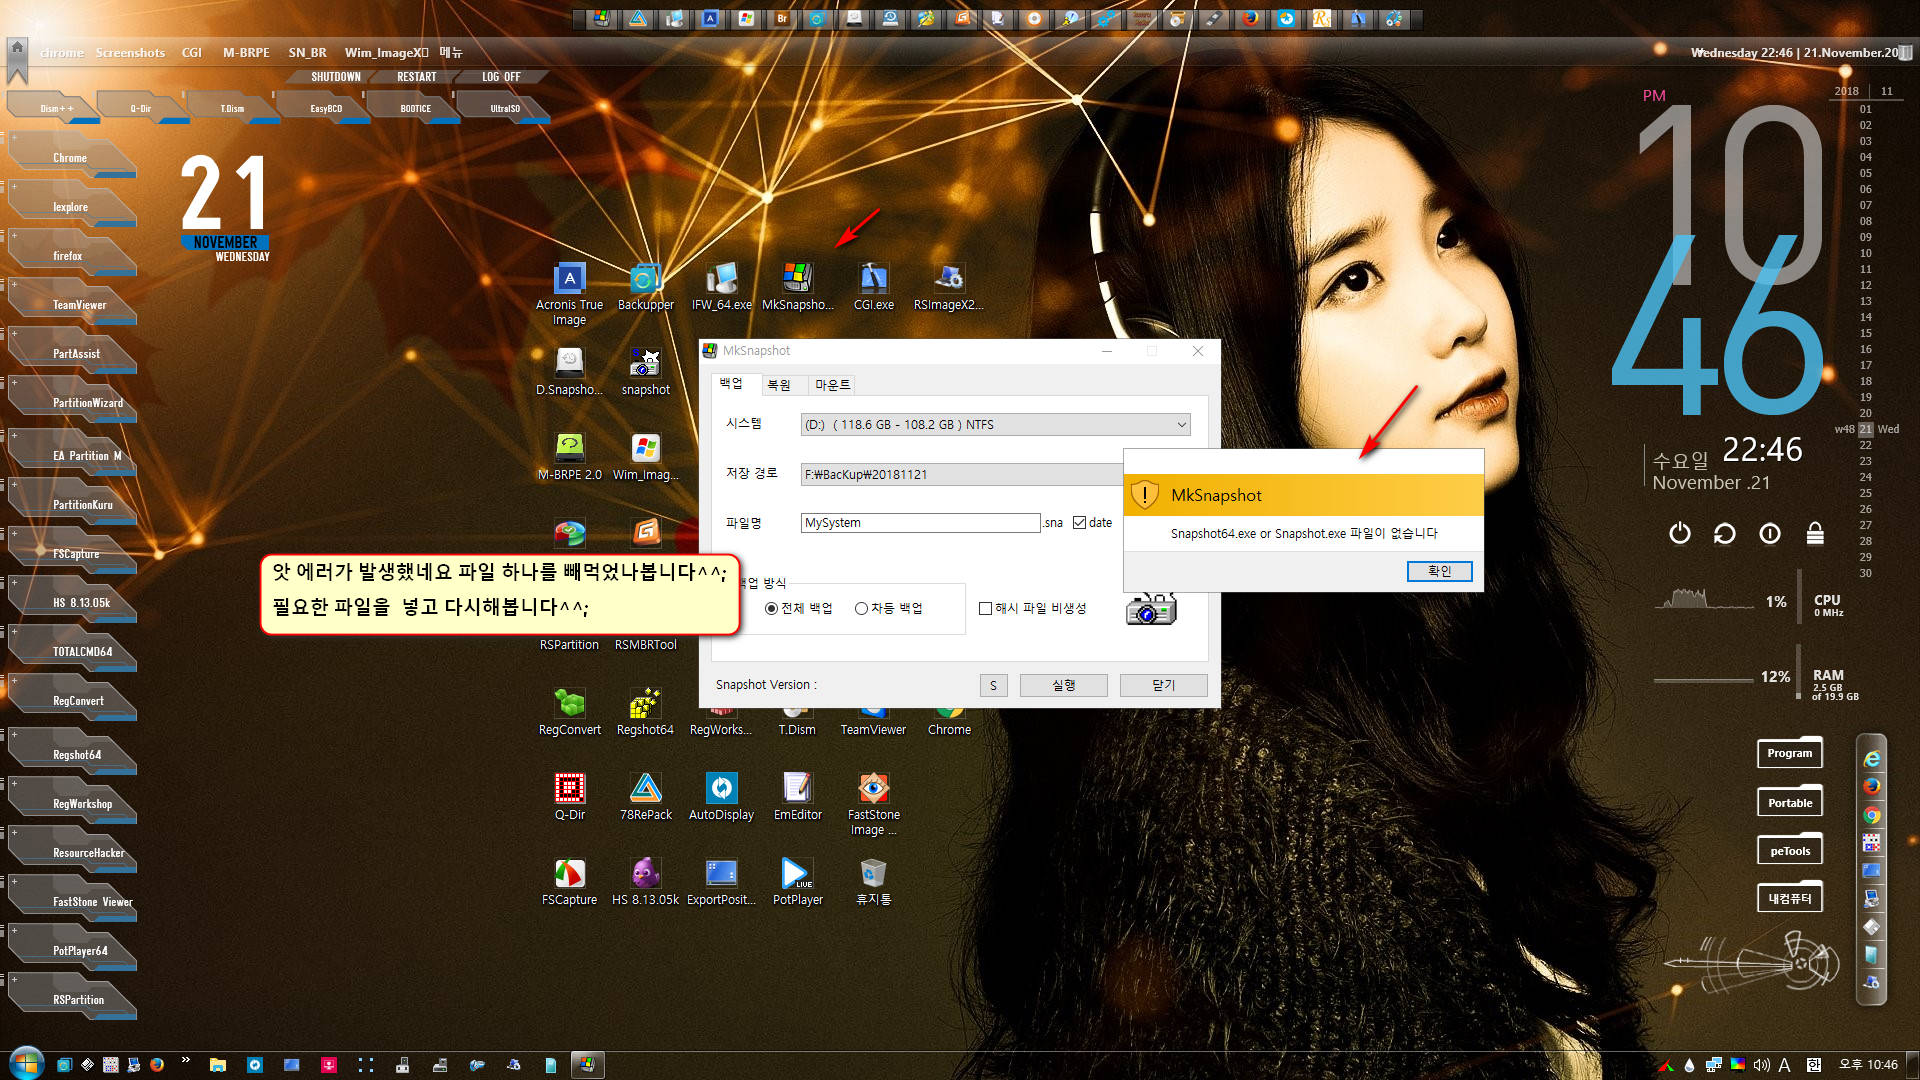The width and height of the screenshot is (1920, 1080).
Task: Launch PartitionWizard from left sidebar
Action: pyautogui.click(x=75, y=400)
